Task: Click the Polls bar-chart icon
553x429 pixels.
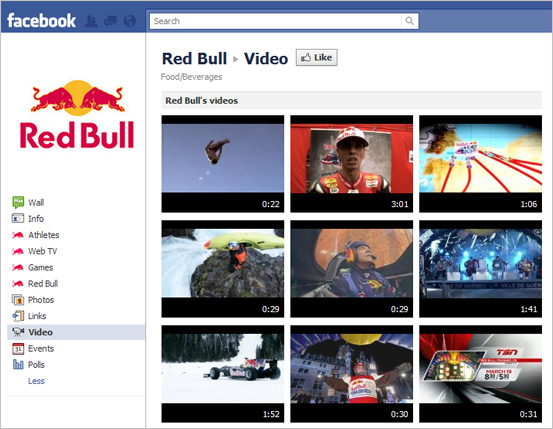Action: tap(18, 364)
